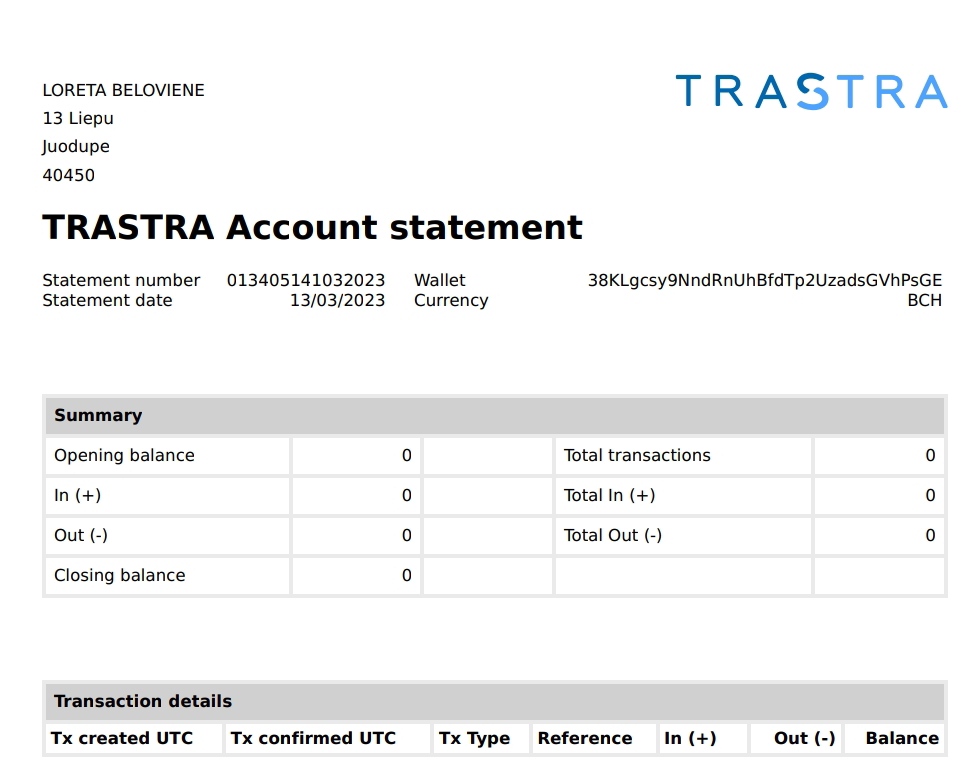969x771 pixels.
Task: Click the In (+) summary value 0
Action: 407,495
